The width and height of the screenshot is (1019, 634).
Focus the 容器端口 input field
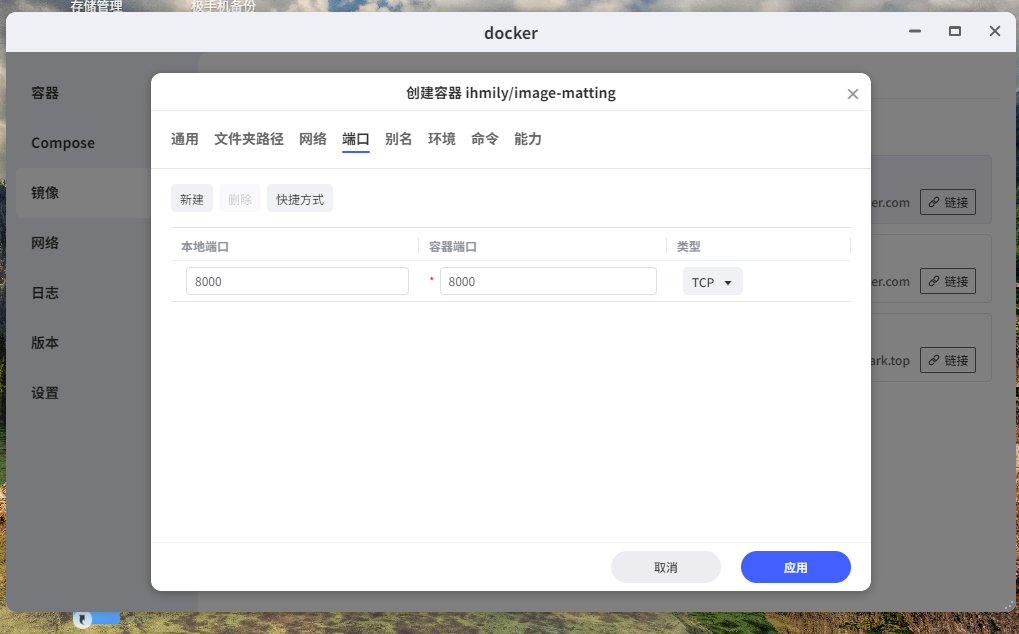(548, 281)
